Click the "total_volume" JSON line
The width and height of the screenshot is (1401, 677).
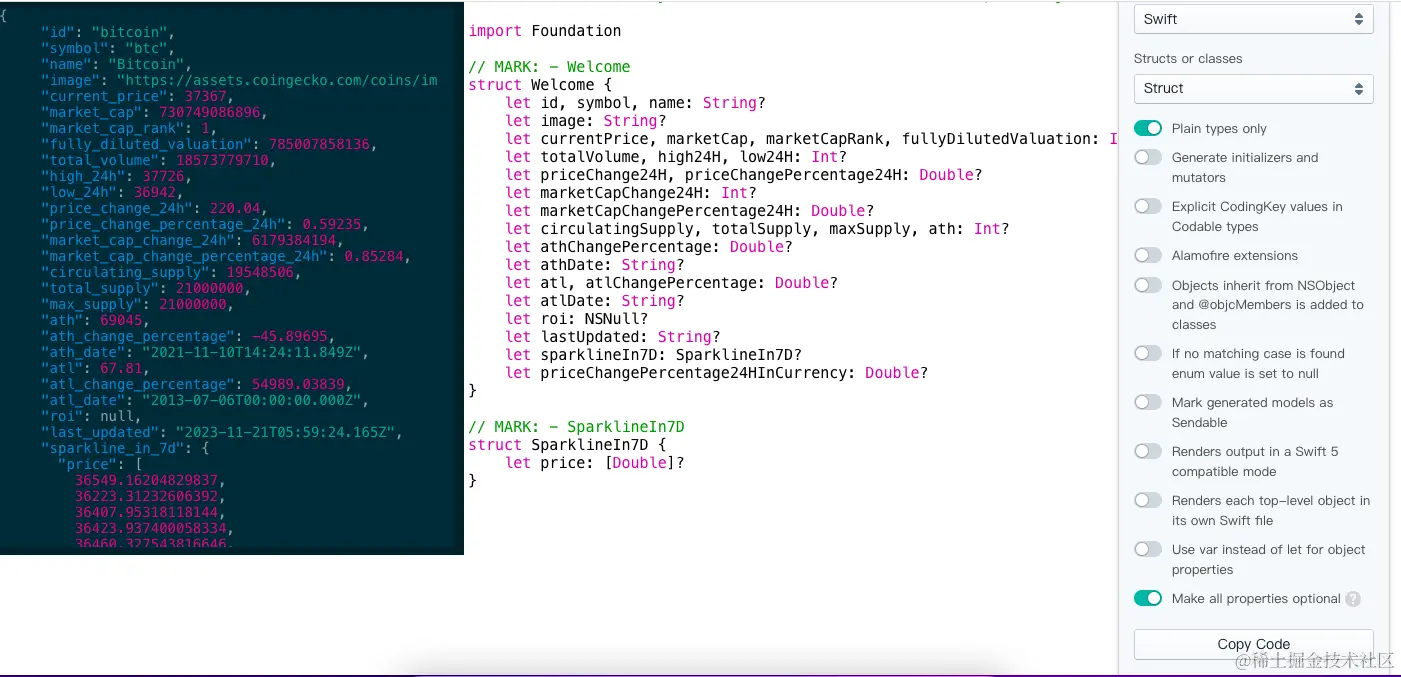pos(158,160)
